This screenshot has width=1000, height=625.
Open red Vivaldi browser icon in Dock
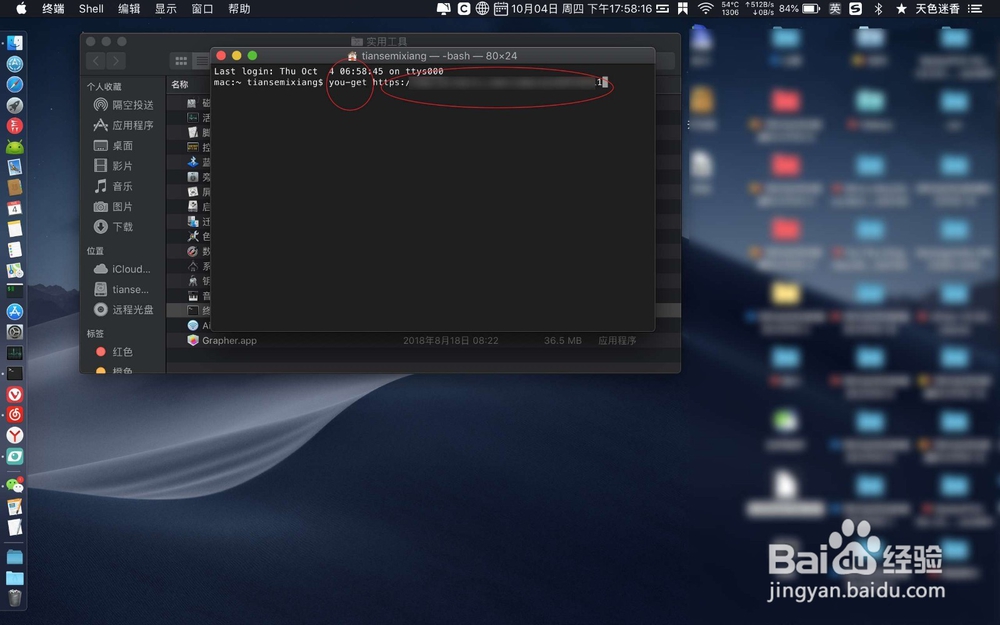(x=15, y=394)
